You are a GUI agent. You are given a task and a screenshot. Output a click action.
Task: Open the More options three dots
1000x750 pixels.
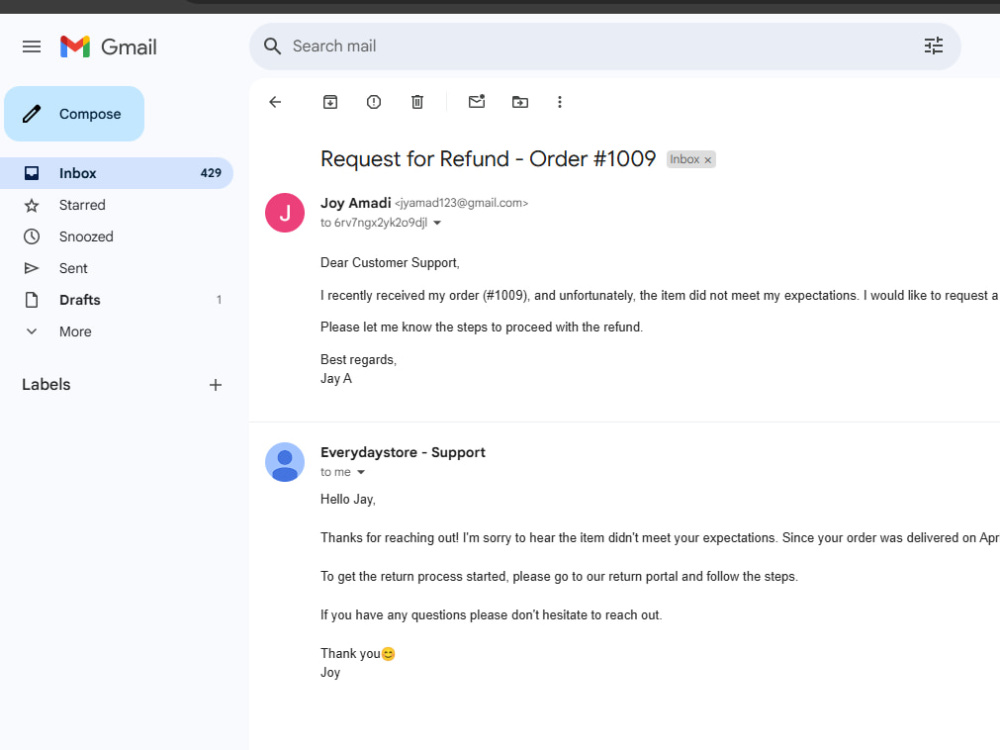coord(559,102)
